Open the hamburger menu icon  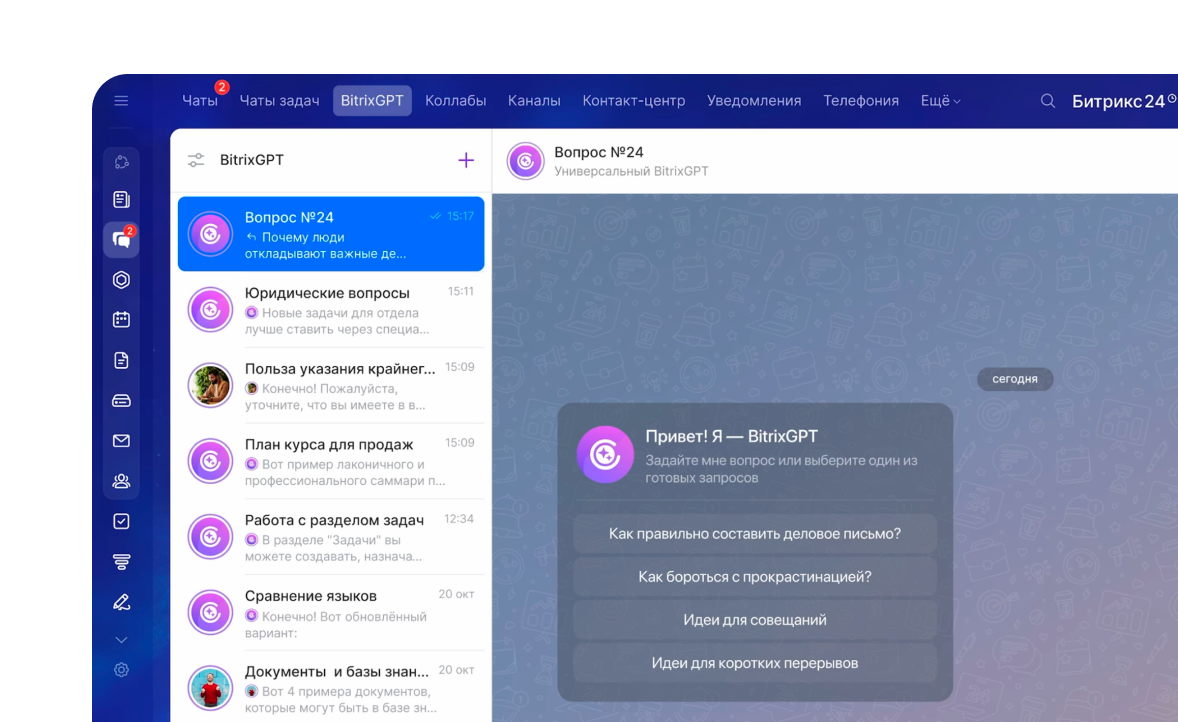121,101
